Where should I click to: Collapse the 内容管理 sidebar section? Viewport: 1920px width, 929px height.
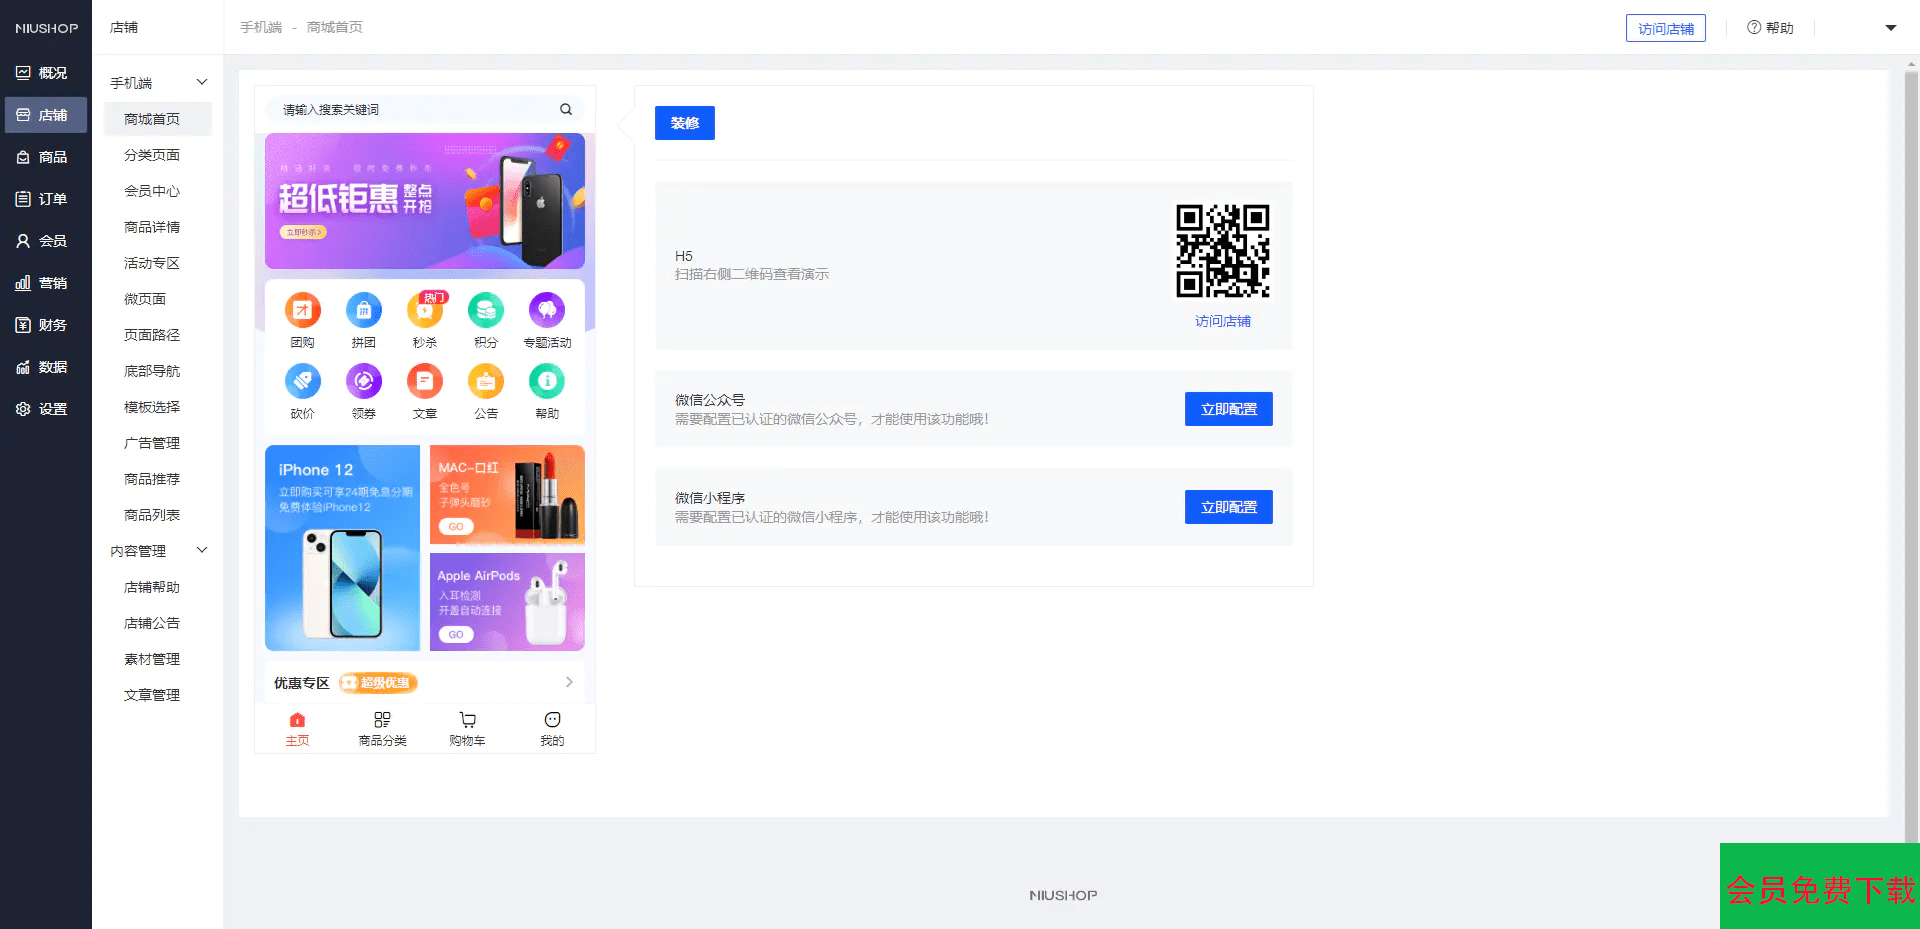click(201, 551)
